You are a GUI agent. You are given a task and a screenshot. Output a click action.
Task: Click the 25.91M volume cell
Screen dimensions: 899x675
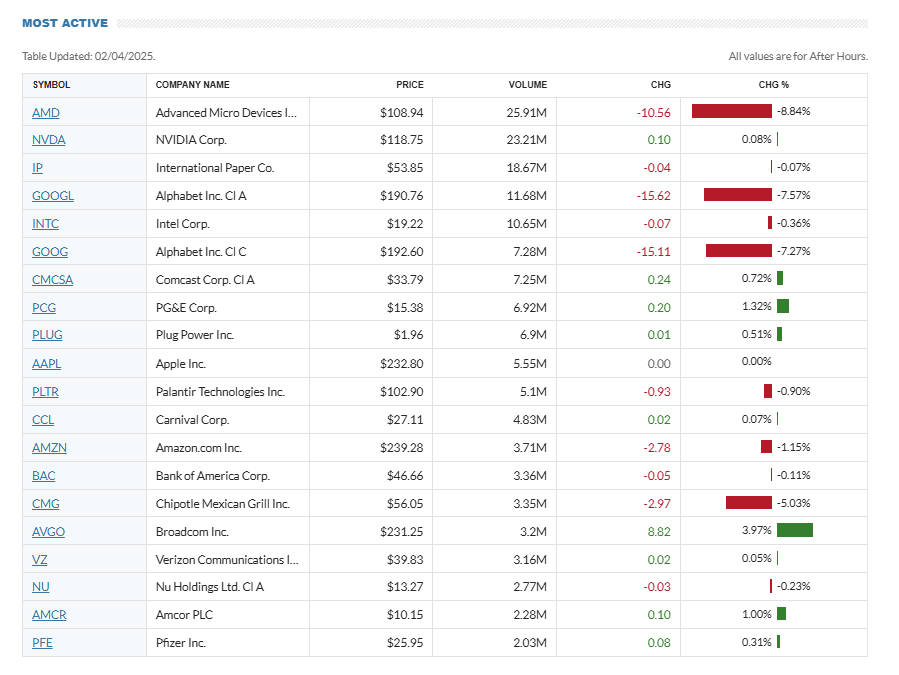point(526,113)
